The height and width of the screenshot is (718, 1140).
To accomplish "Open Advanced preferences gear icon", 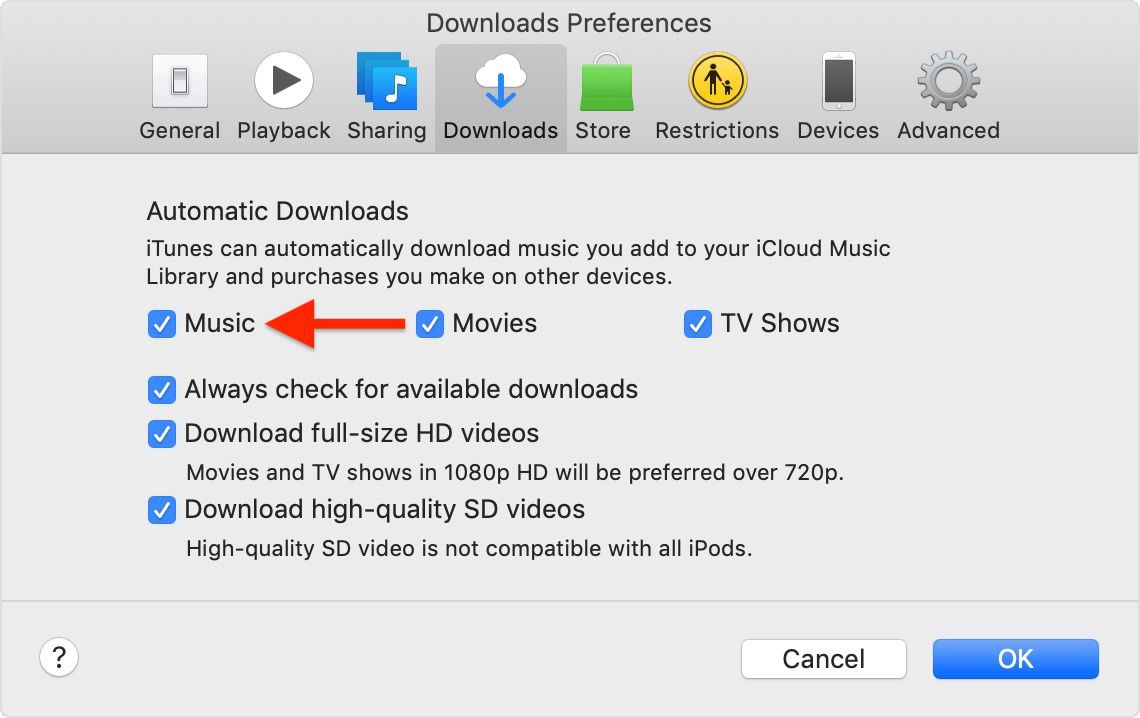I will (948, 82).
